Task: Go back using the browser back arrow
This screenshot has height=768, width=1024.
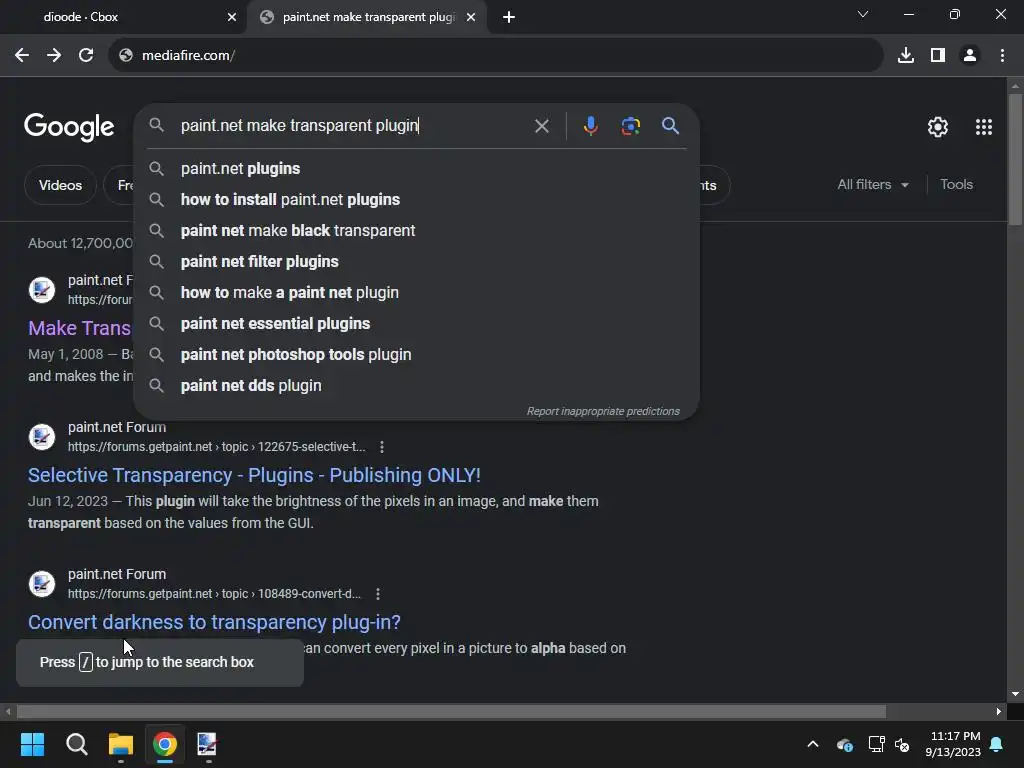Action: pyautogui.click(x=22, y=56)
